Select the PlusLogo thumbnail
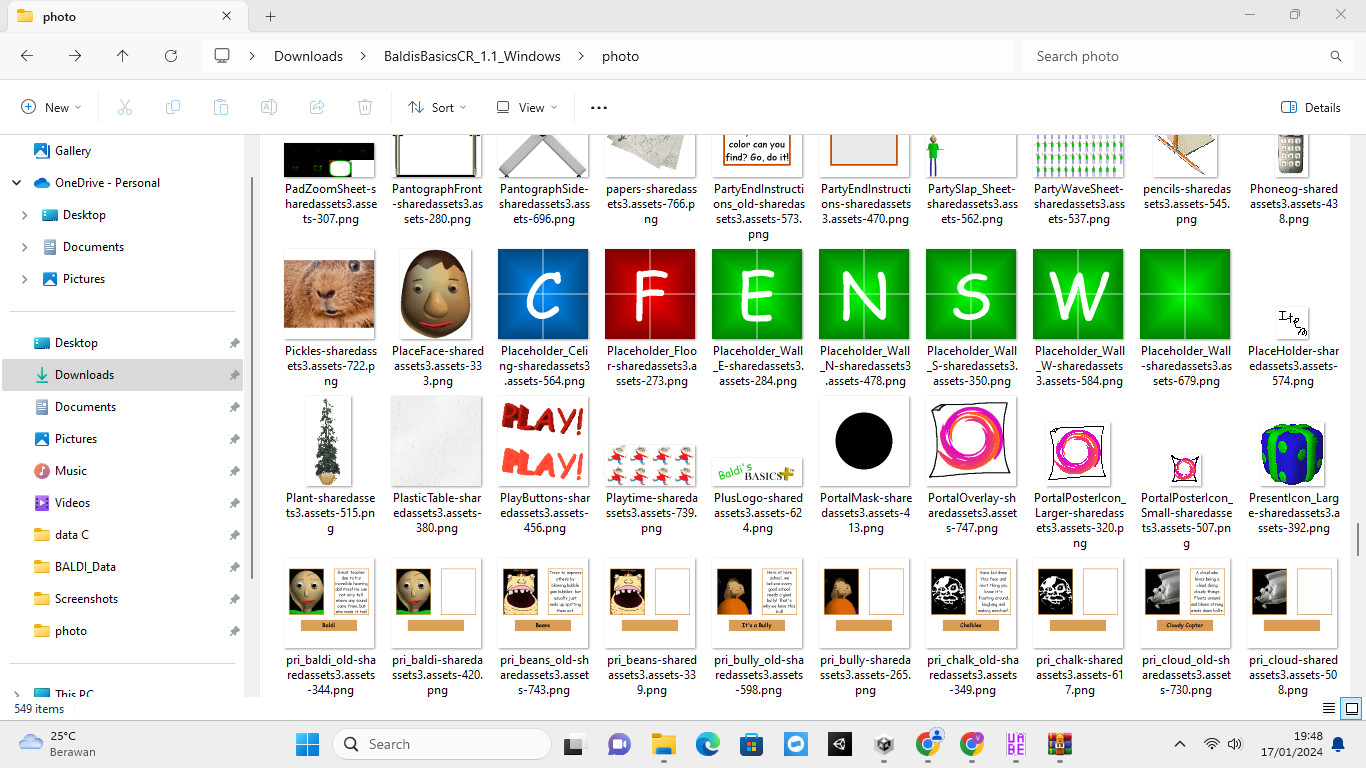The width and height of the screenshot is (1366, 768). coord(757,472)
